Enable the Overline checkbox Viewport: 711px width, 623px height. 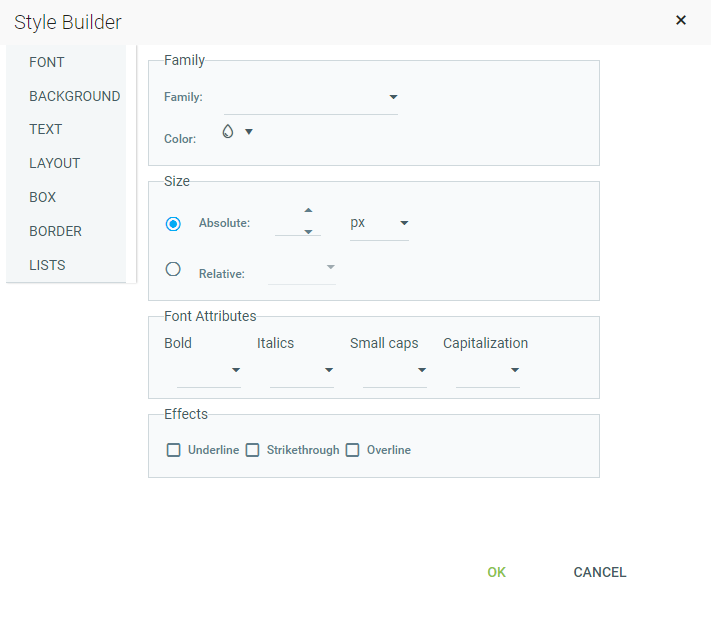(352, 450)
